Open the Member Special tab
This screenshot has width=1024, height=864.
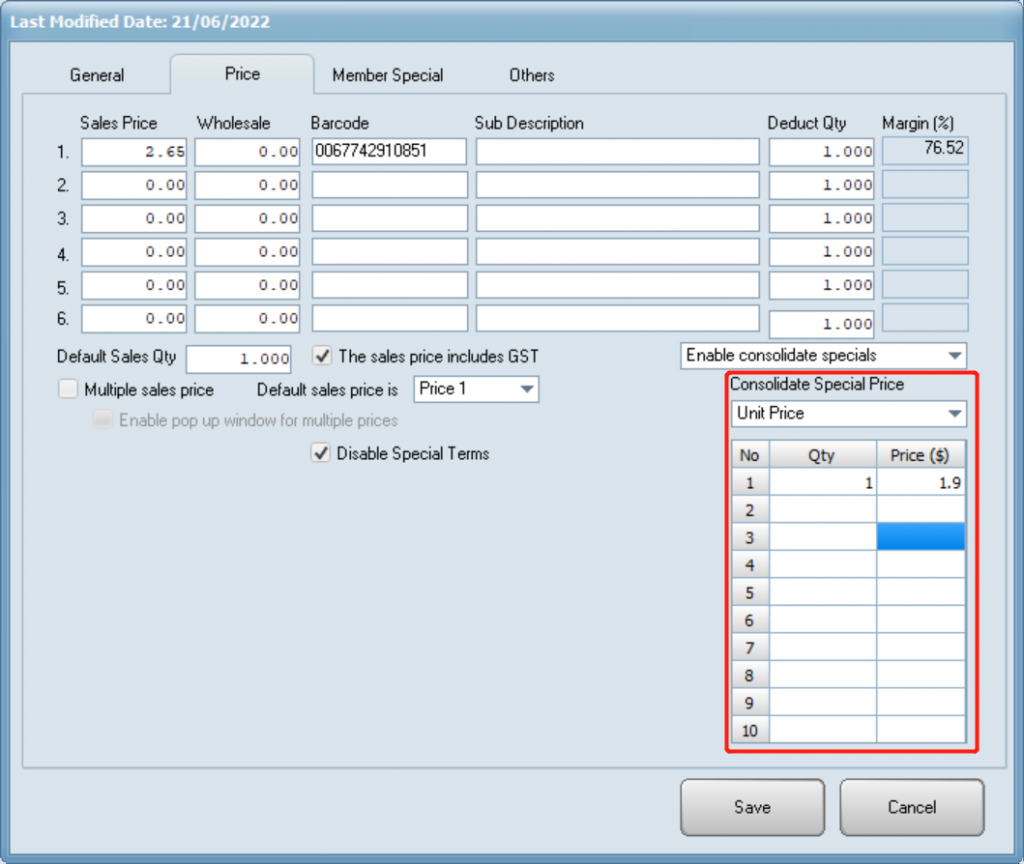point(387,75)
